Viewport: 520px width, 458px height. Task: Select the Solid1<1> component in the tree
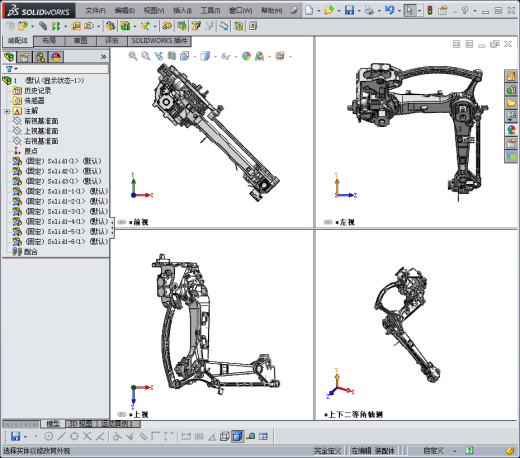click(x=57, y=161)
